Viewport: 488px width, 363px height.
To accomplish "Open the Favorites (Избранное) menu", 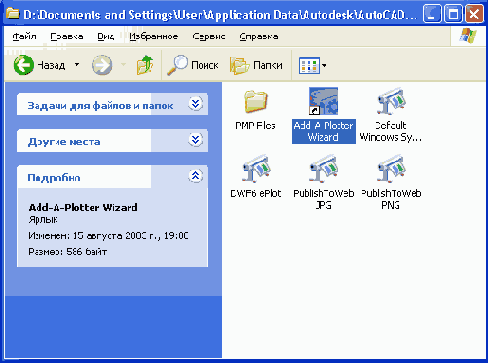I will 154,36.
